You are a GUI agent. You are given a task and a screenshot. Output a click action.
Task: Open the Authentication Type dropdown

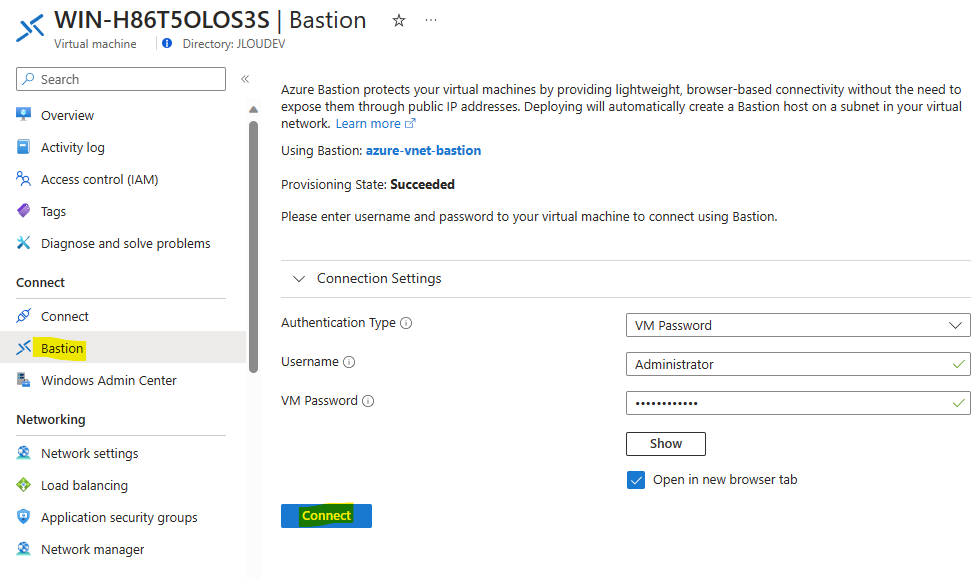(x=798, y=325)
